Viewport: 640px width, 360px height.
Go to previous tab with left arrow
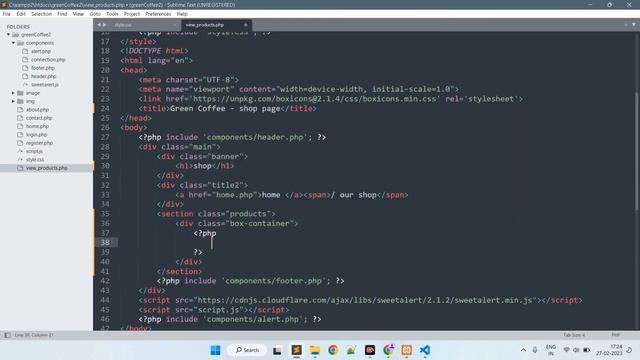coord(98,25)
